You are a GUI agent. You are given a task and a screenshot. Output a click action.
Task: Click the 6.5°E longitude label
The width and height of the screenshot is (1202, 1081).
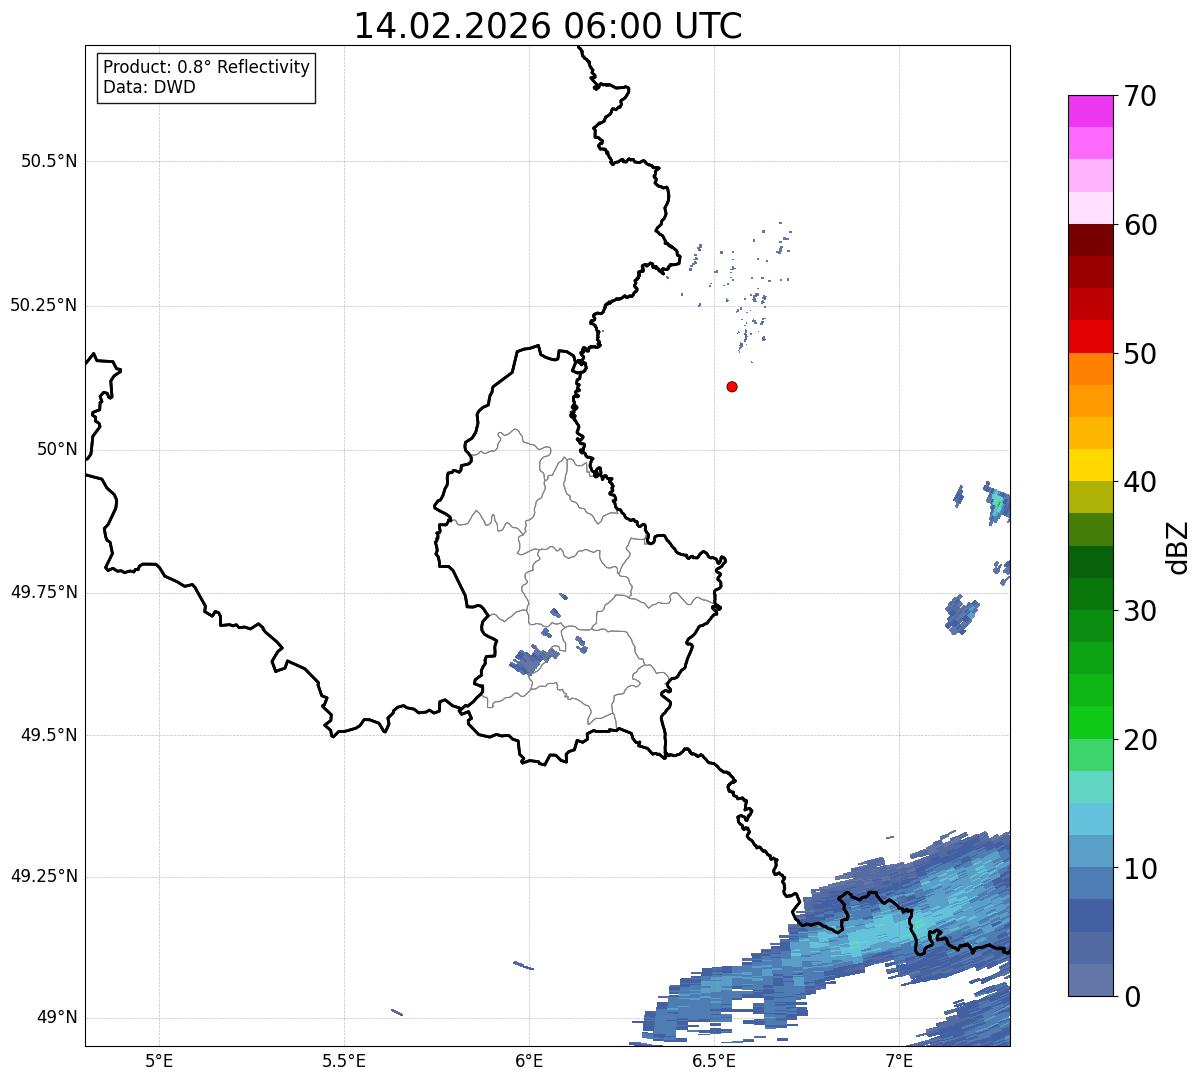pyautogui.click(x=714, y=1060)
